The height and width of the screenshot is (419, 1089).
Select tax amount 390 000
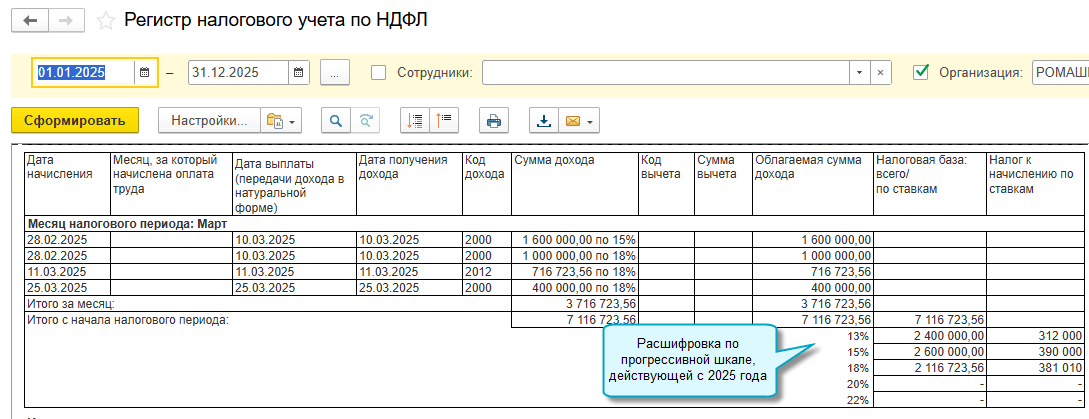[x=1037, y=352]
